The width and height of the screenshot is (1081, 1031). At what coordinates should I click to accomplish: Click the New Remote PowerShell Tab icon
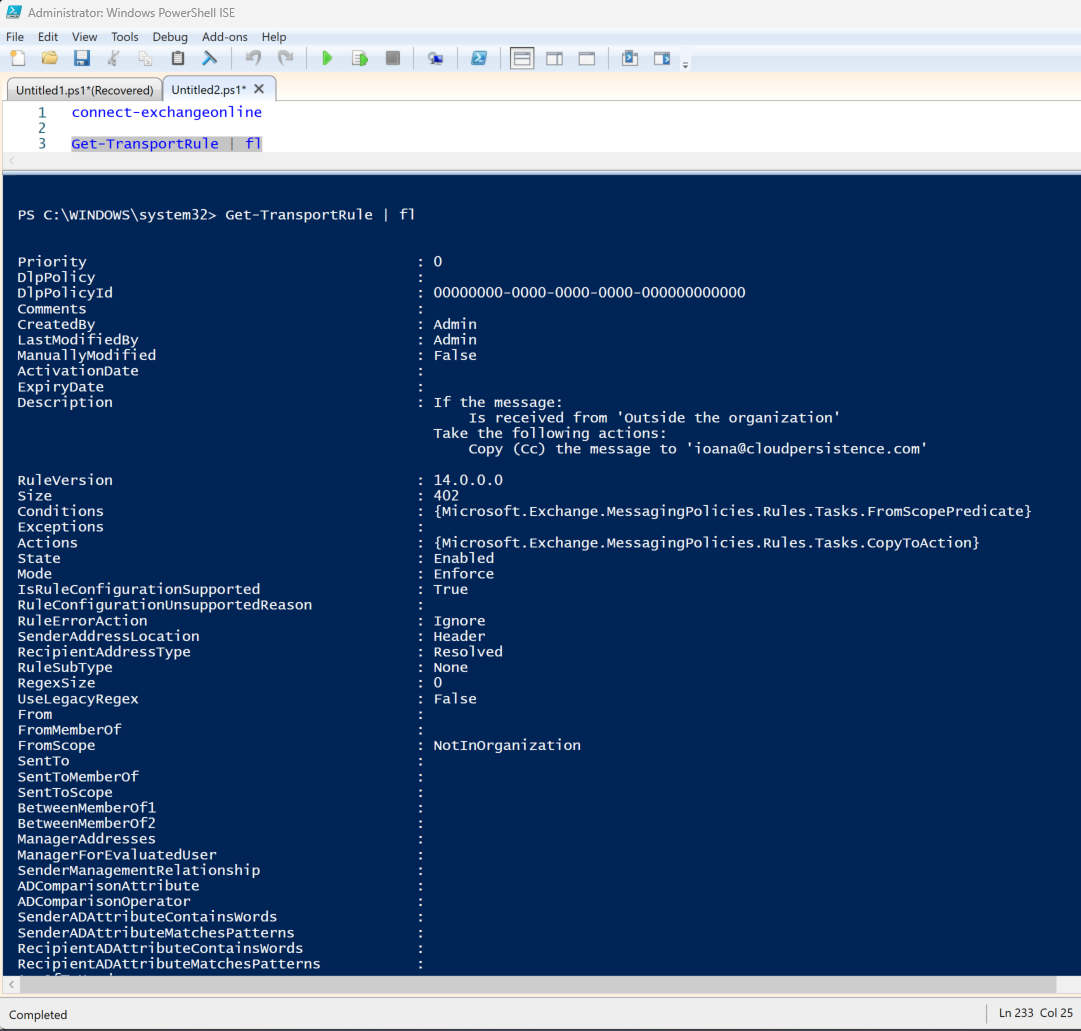[435, 59]
